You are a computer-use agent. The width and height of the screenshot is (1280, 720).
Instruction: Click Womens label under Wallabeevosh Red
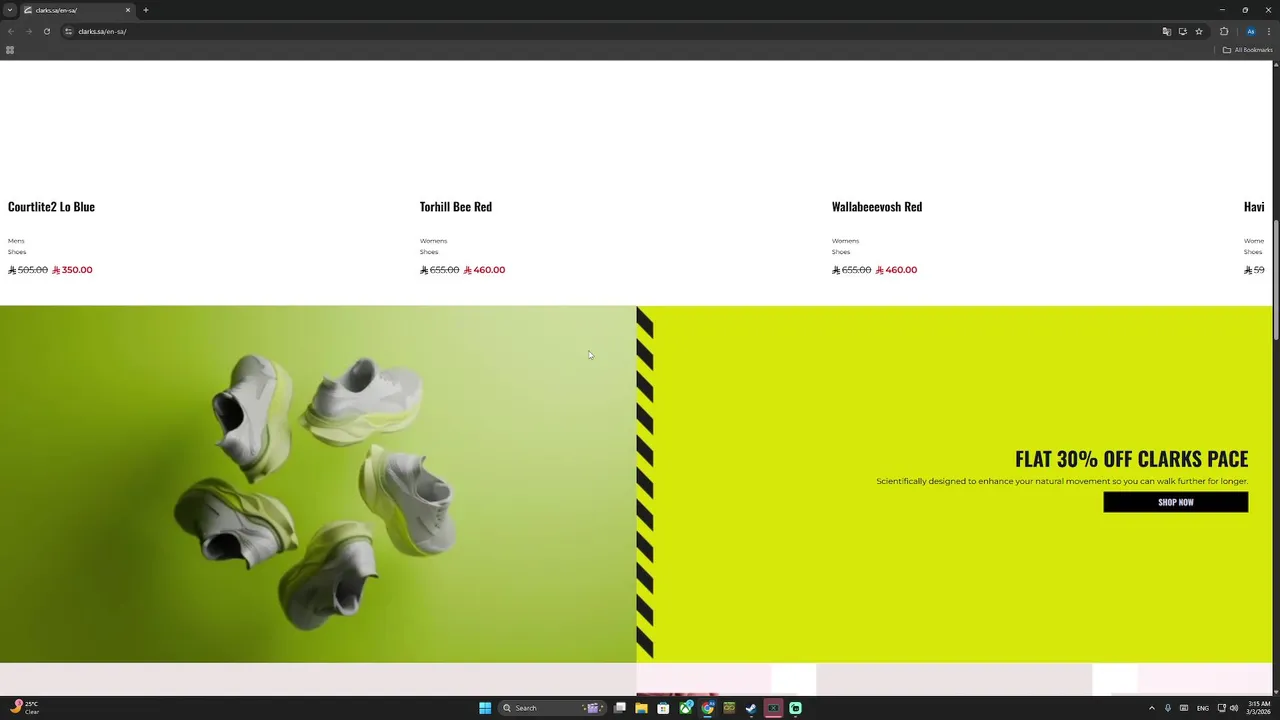845,241
